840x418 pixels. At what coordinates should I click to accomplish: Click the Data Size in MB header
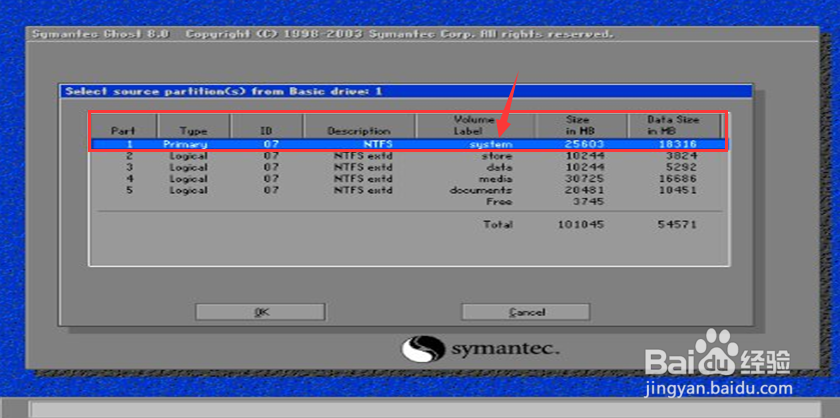point(674,126)
